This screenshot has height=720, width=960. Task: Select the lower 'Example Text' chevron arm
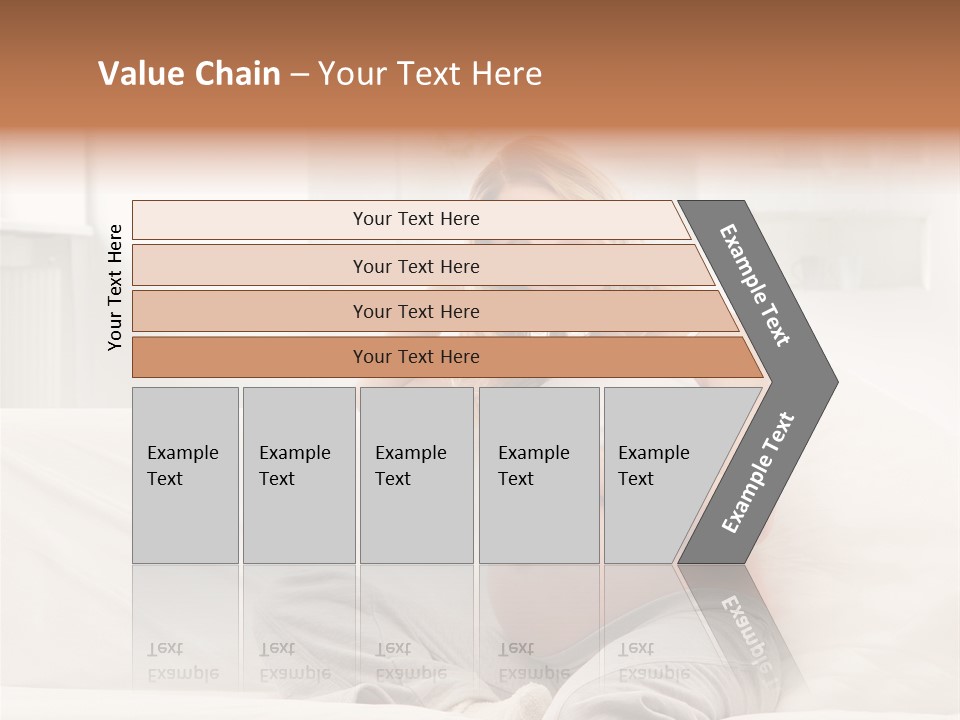(758, 473)
